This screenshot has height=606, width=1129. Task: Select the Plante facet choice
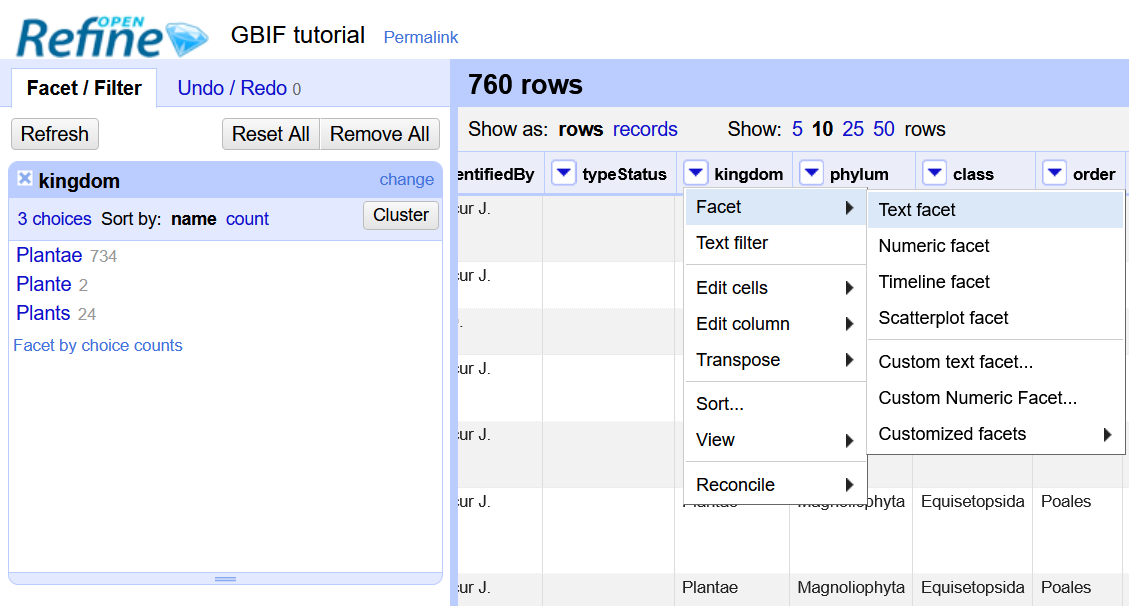coord(44,284)
